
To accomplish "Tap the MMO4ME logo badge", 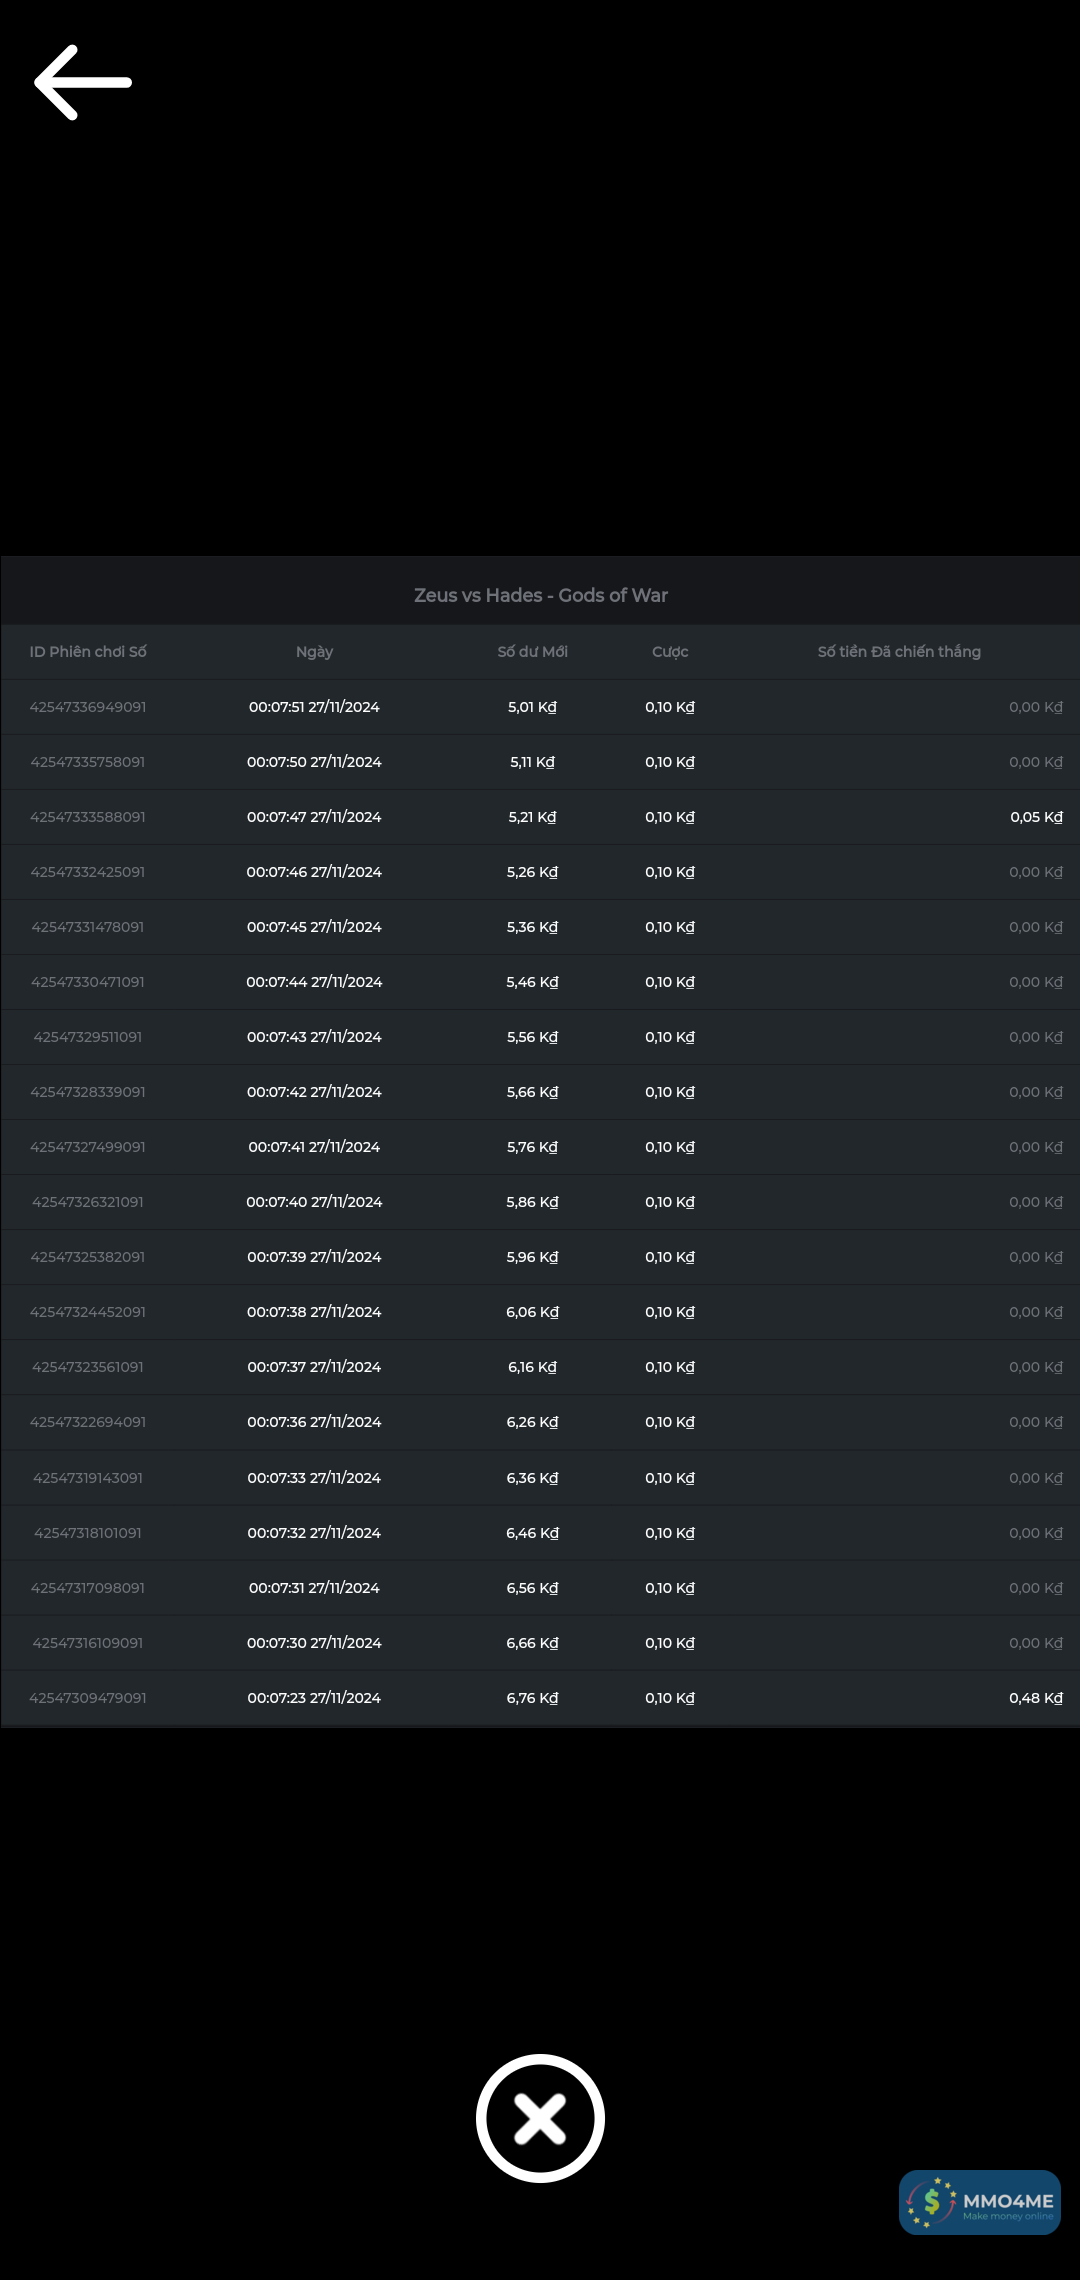I will pos(979,2202).
